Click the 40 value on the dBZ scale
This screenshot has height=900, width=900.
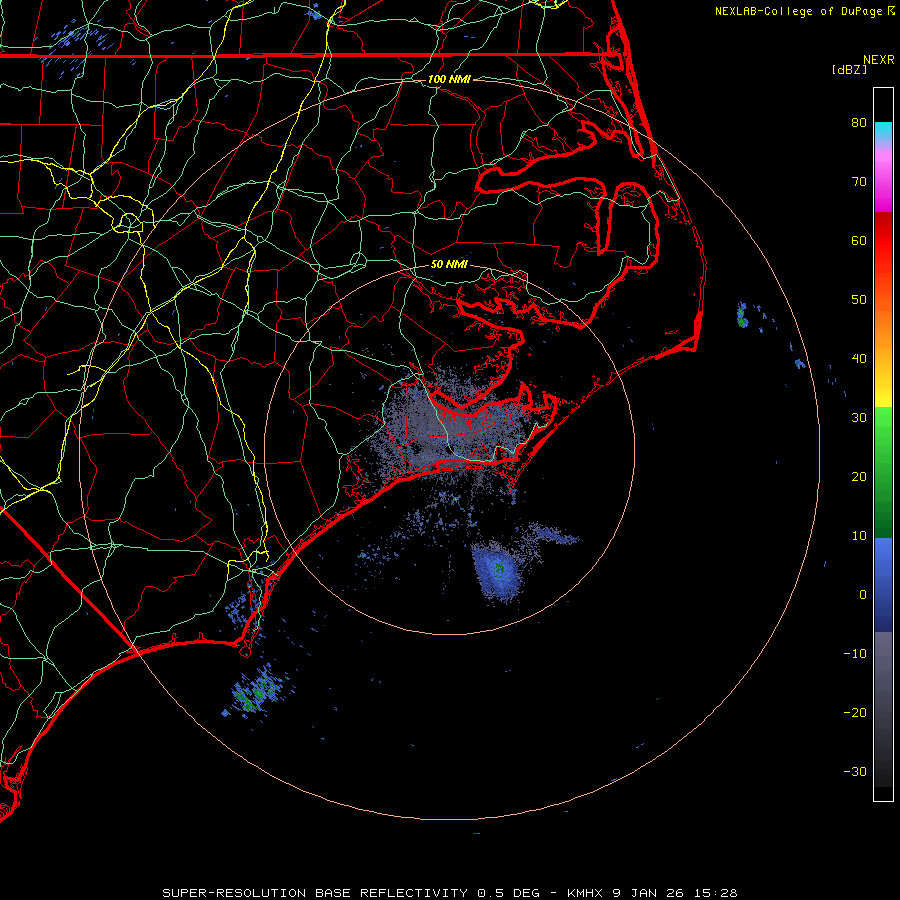click(859, 359)
